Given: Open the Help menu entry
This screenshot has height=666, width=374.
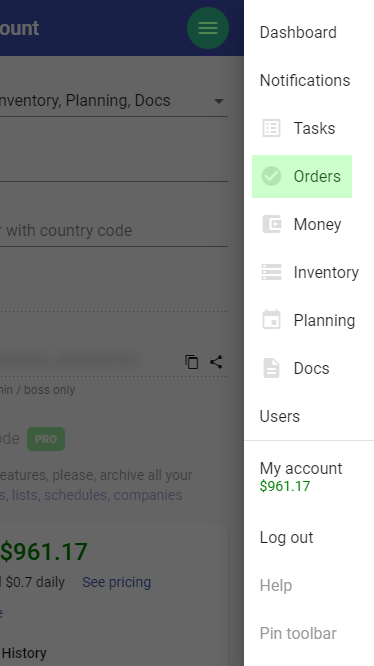Looking at the screenshot, I should [276, 585].
